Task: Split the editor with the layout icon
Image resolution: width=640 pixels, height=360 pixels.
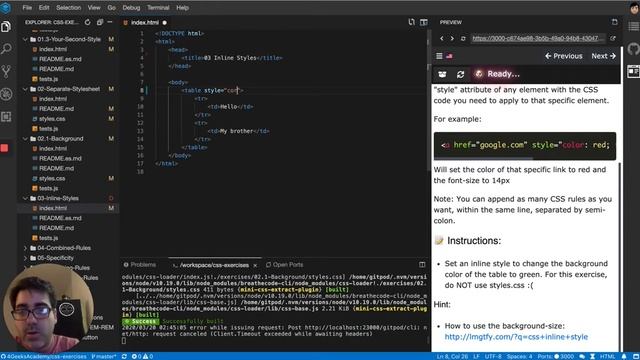Action: tap(424, 22)
